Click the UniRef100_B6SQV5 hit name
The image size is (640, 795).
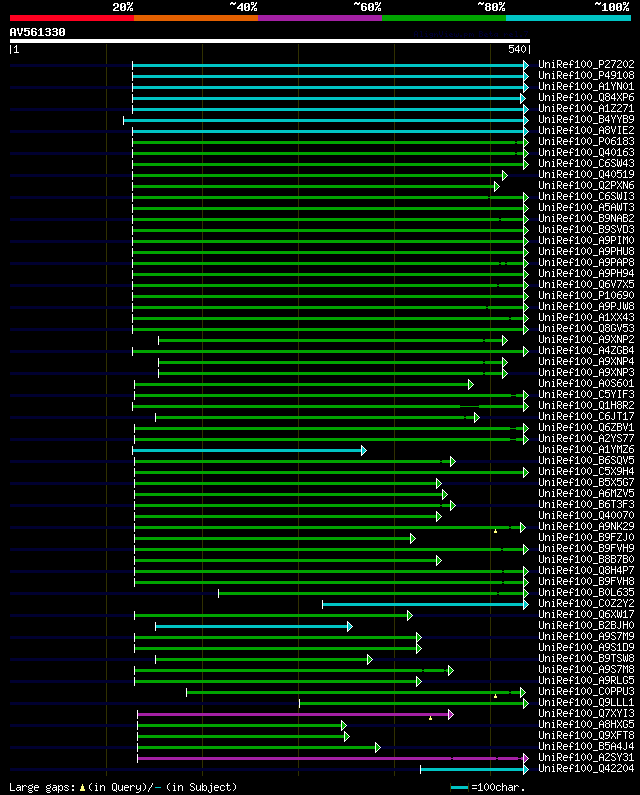pos(586,461)
